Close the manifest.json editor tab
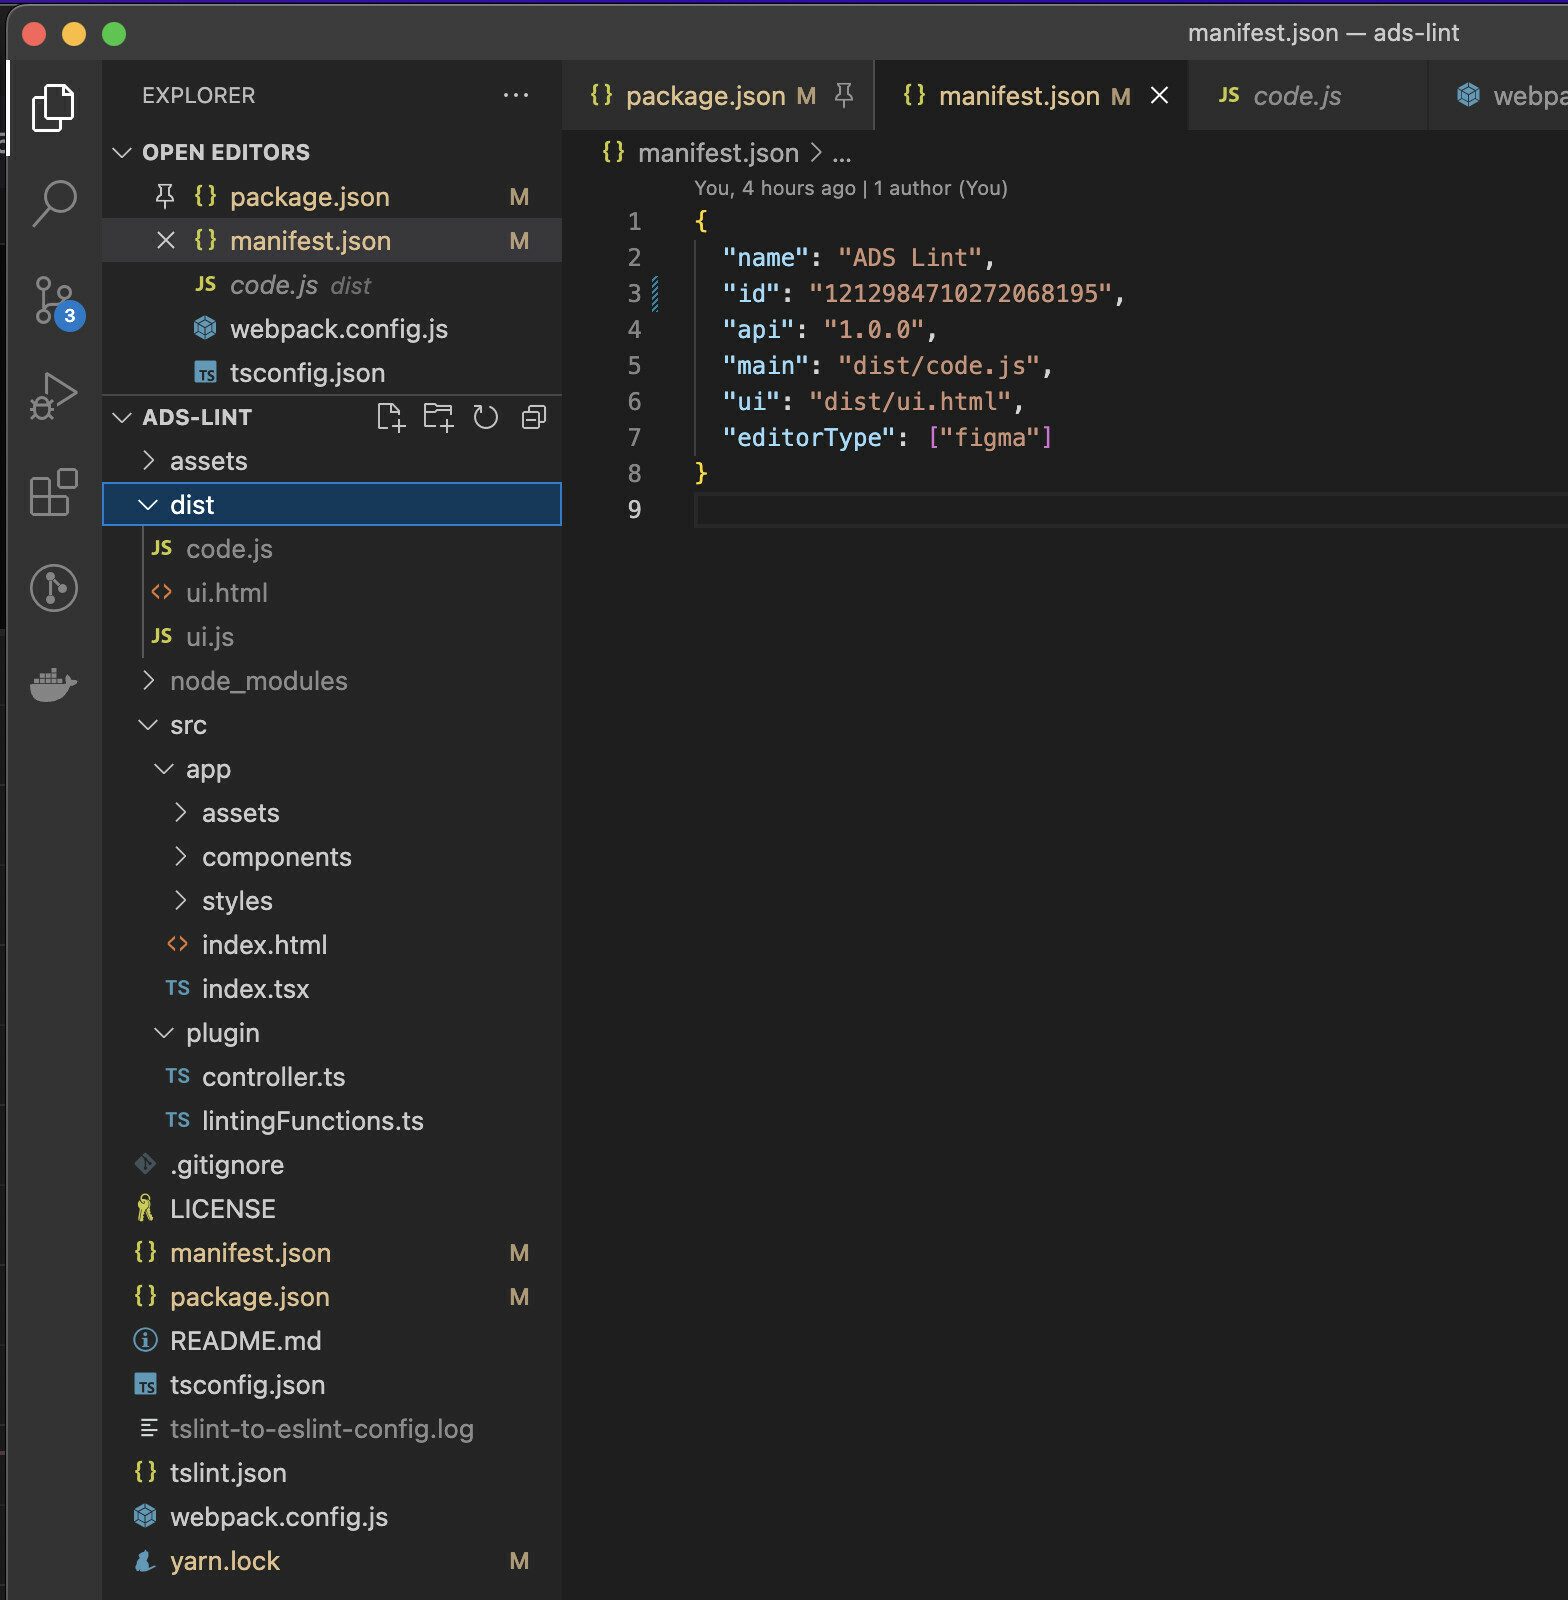 pos(1159,95)
